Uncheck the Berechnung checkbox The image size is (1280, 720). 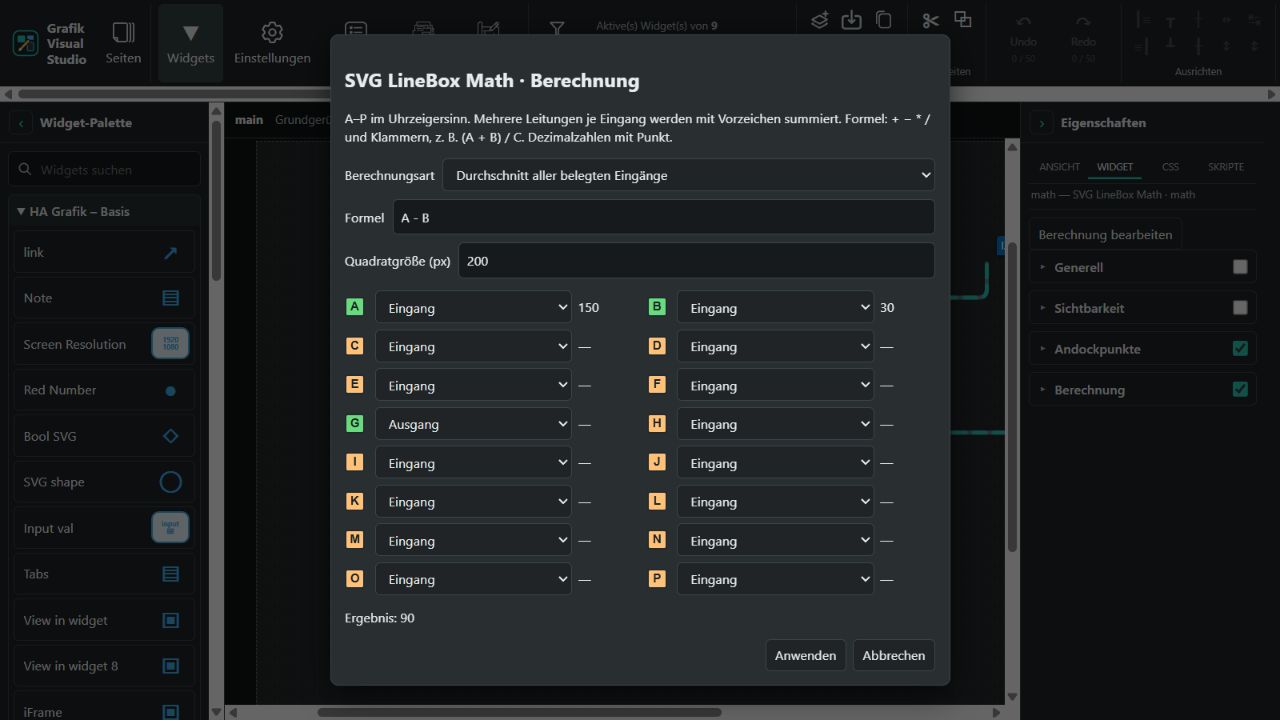[1240, 390]
